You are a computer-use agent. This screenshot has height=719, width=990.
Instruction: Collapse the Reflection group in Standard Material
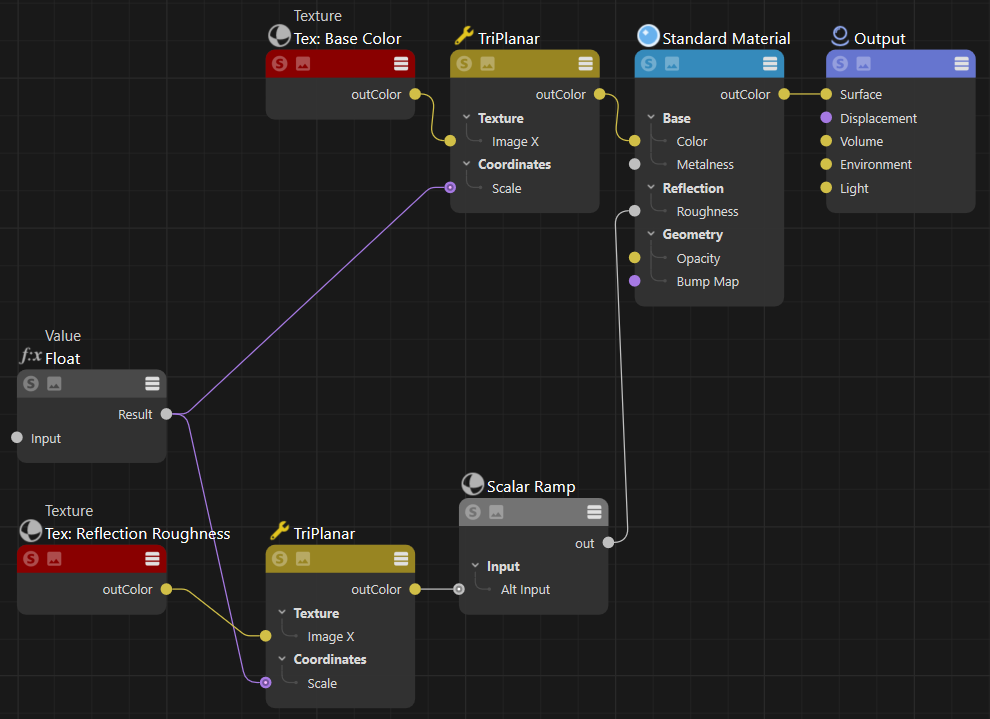click(x=651, y=188)
